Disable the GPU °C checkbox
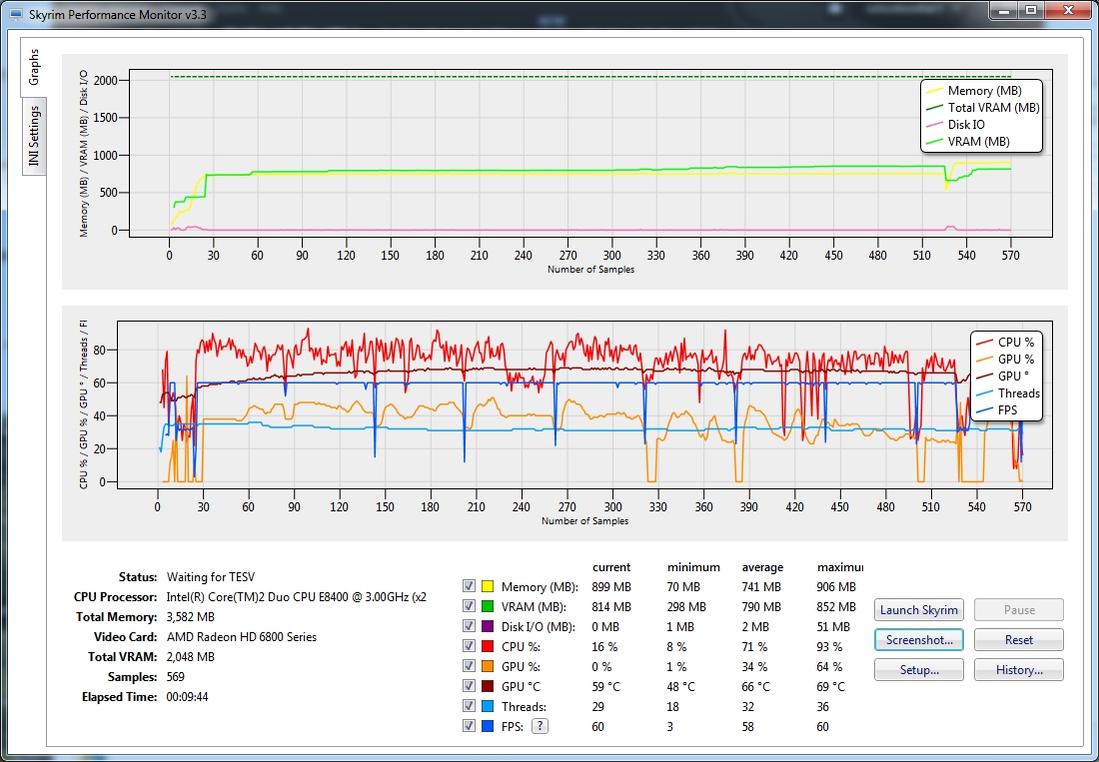The height and width of the screenshot is (762, 1099). click(x=469, y=687)
